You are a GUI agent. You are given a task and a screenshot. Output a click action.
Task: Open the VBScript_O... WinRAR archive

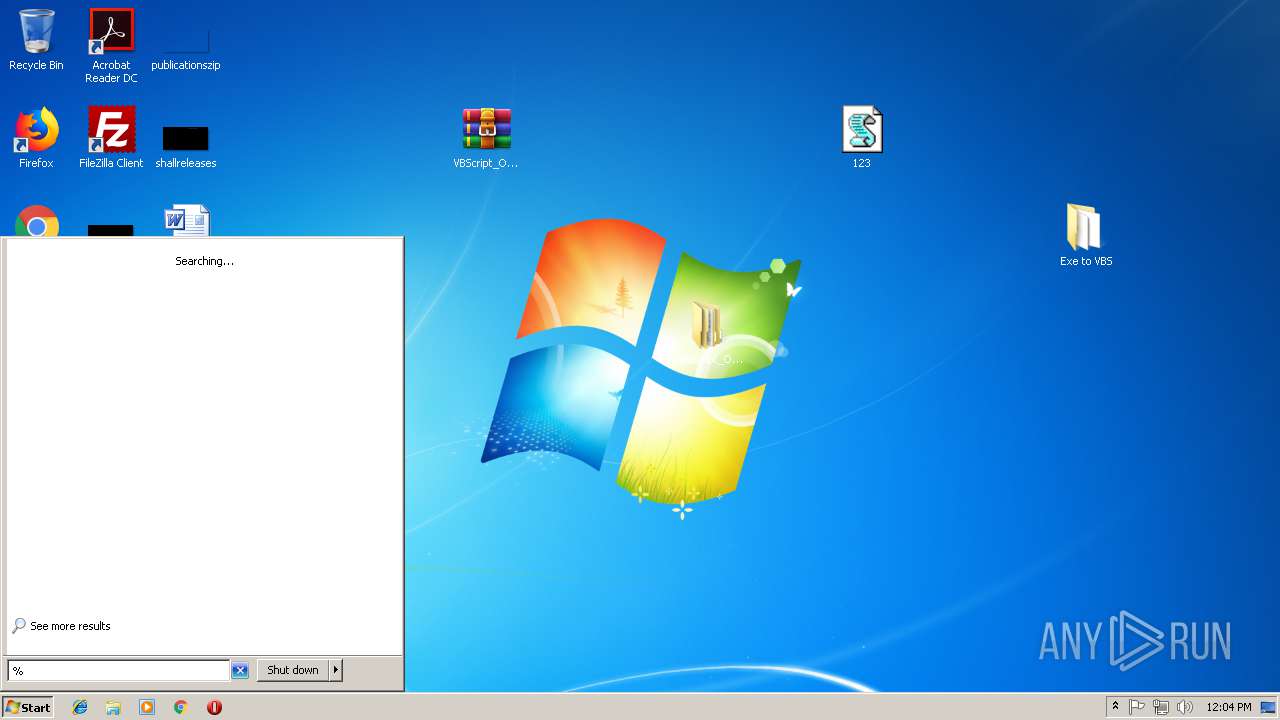tap(486, 138)
